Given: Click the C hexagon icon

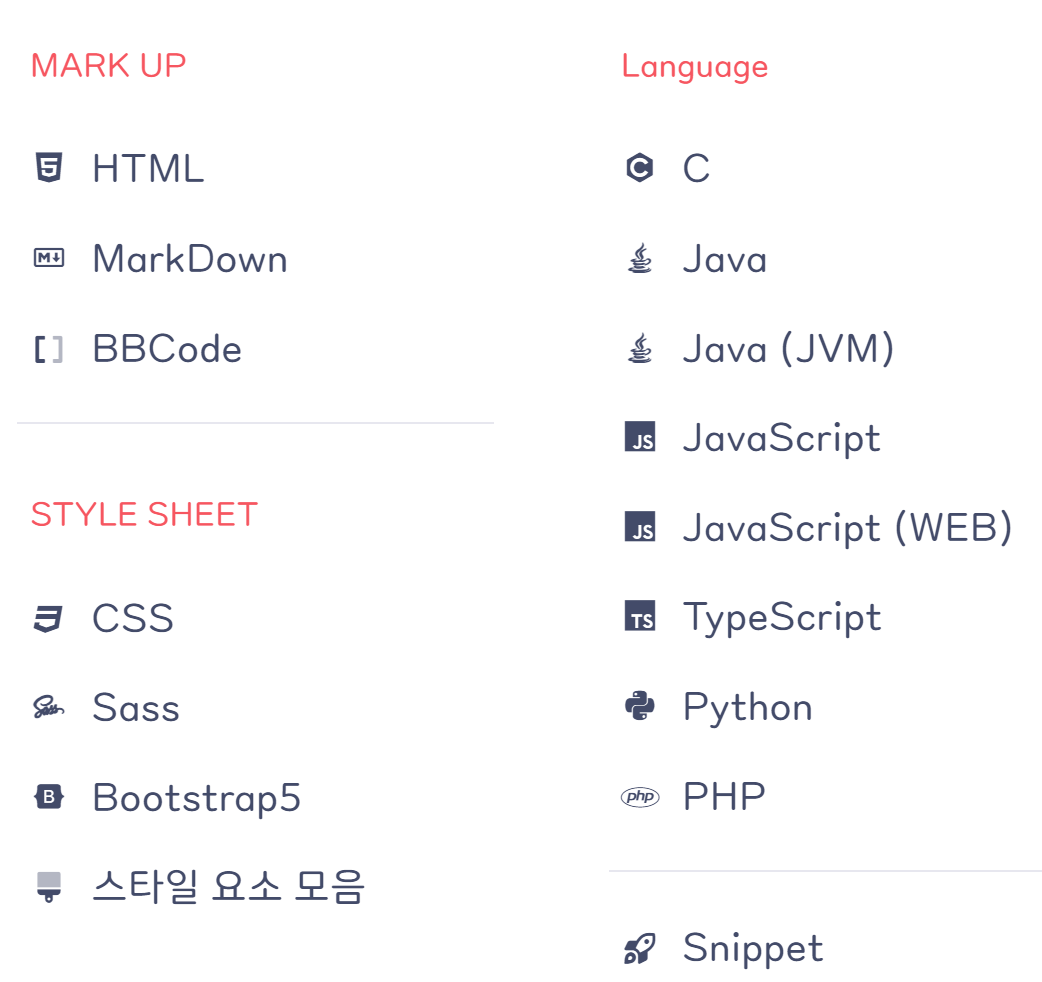Looking at the screenshot, I should tap(639, 167).
